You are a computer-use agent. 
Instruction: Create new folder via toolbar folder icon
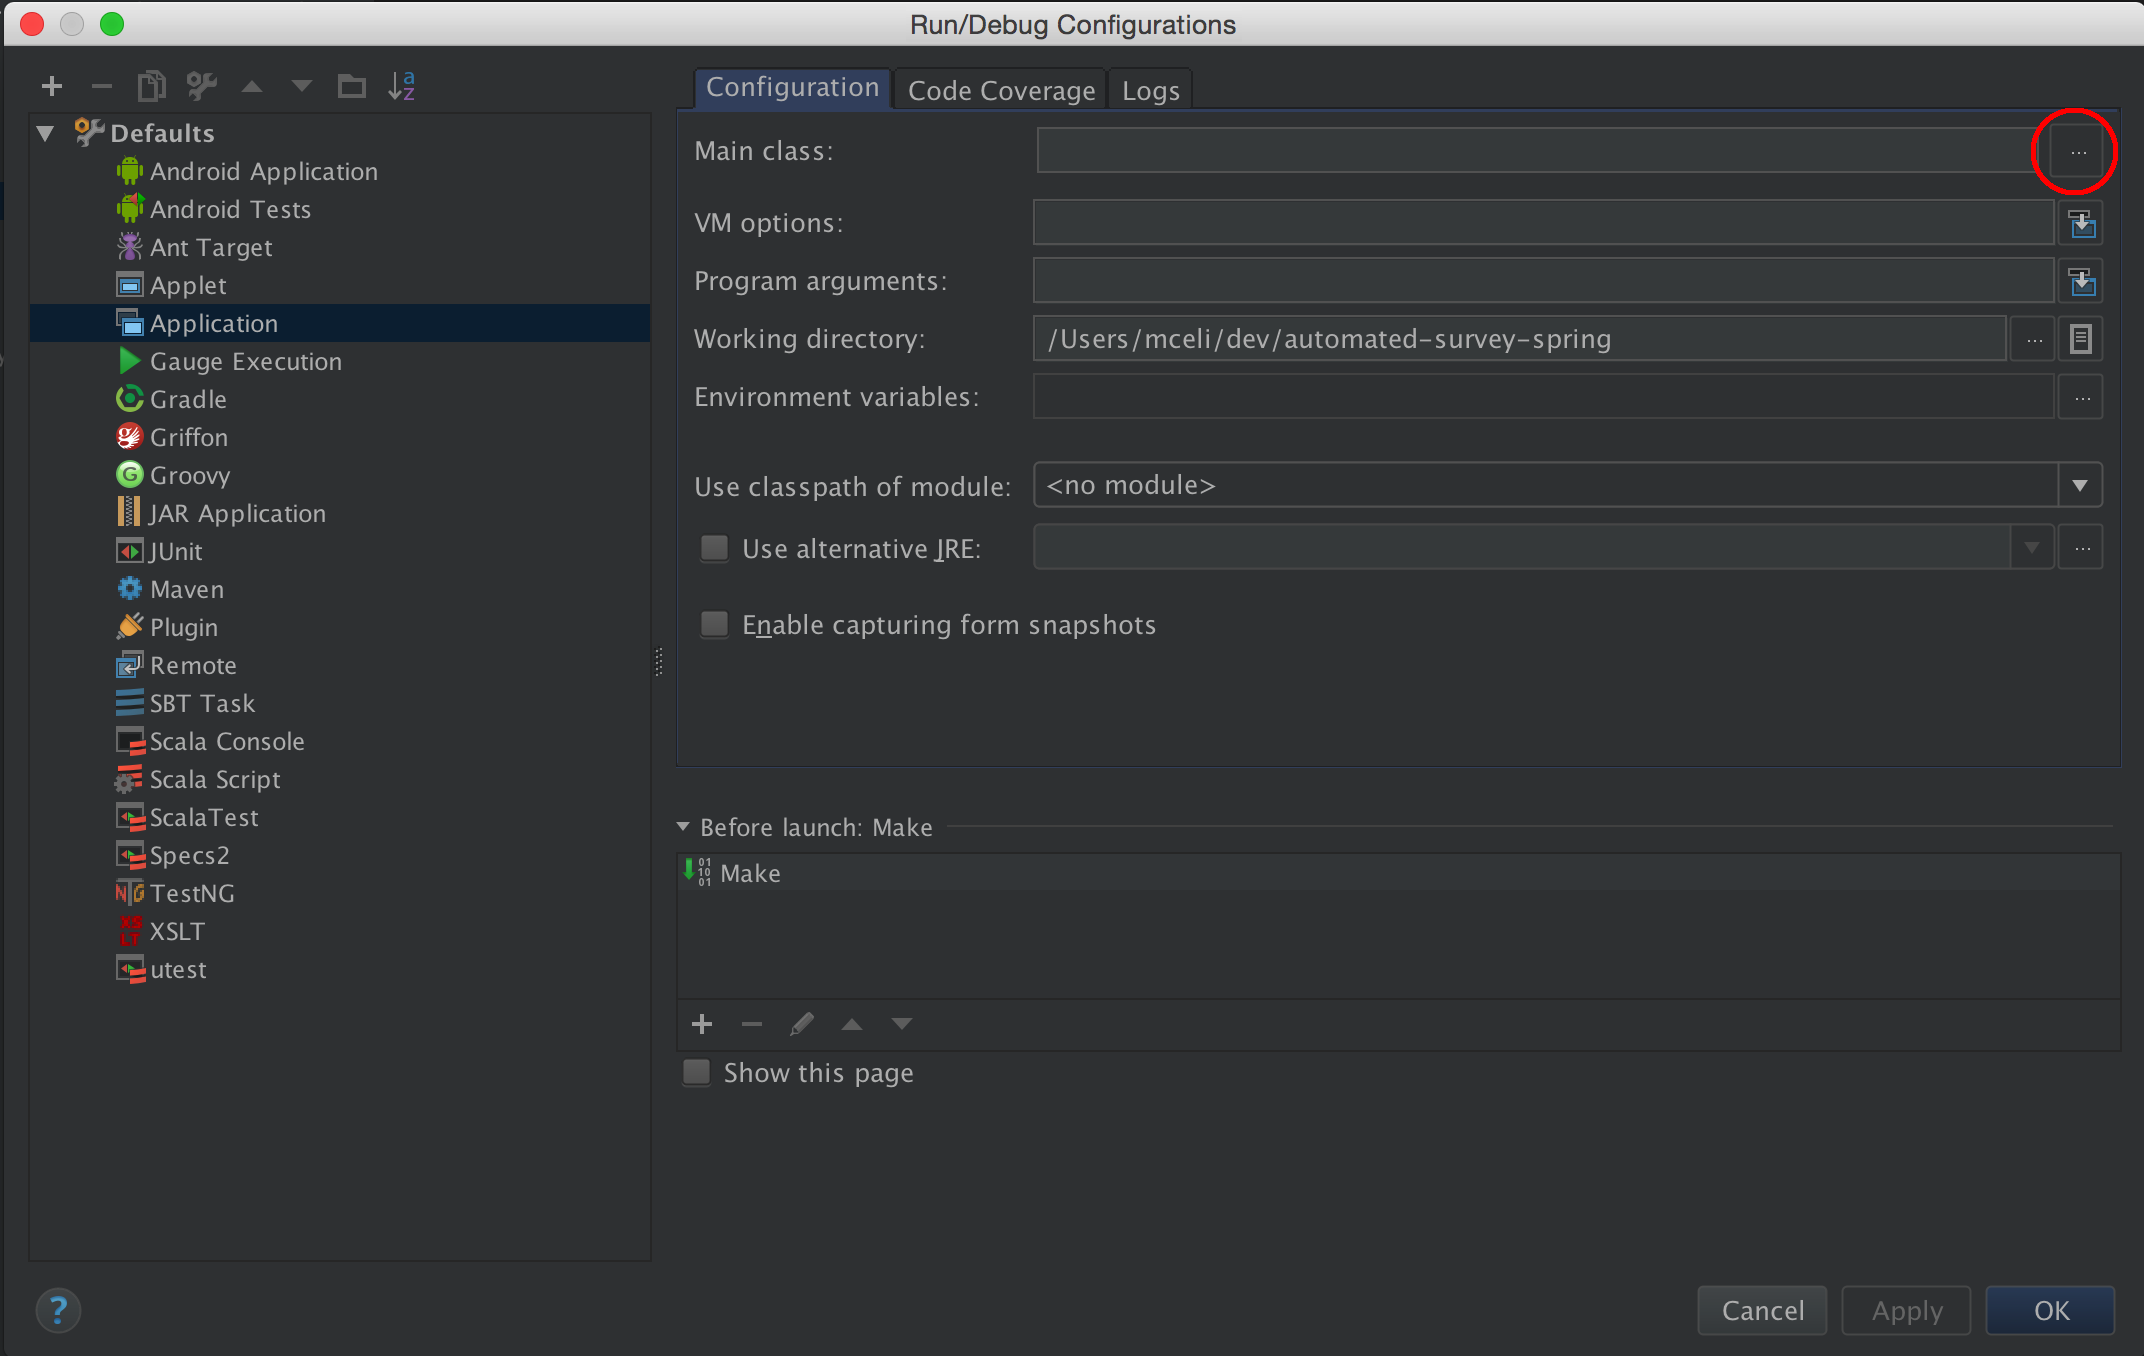click(x=351, y=87)
